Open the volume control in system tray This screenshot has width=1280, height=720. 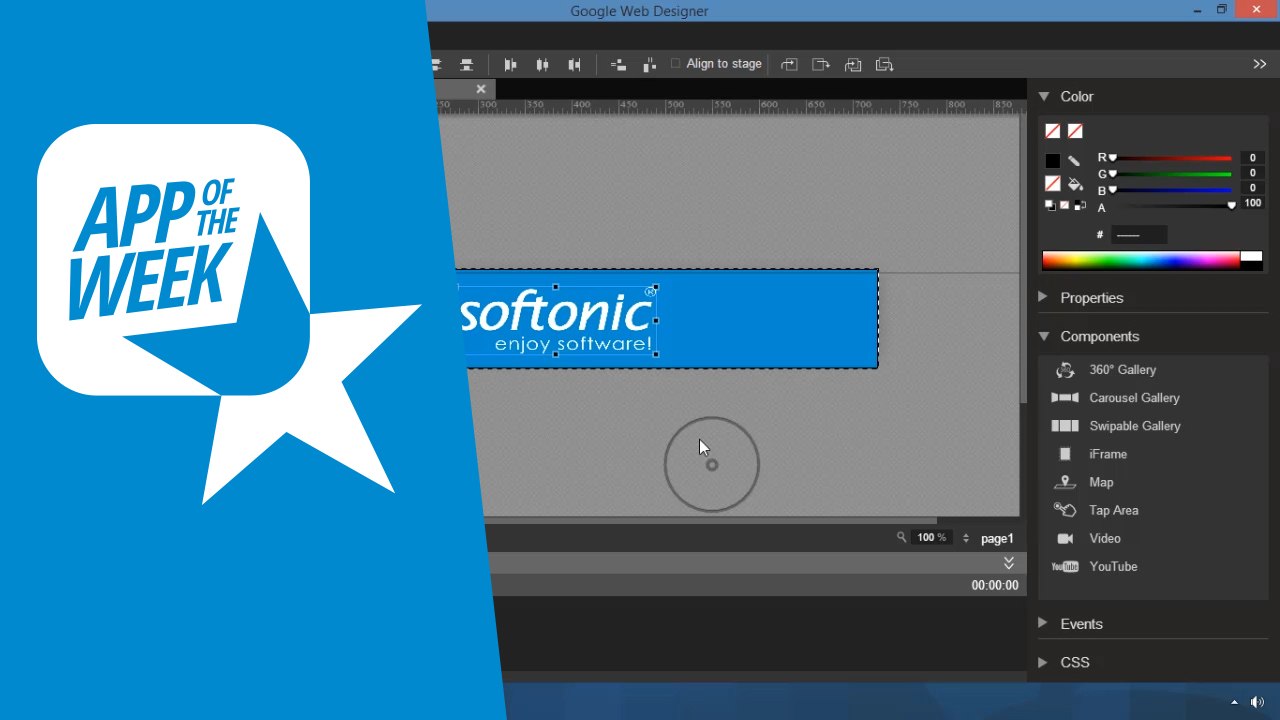click(x=1257, y=702)
